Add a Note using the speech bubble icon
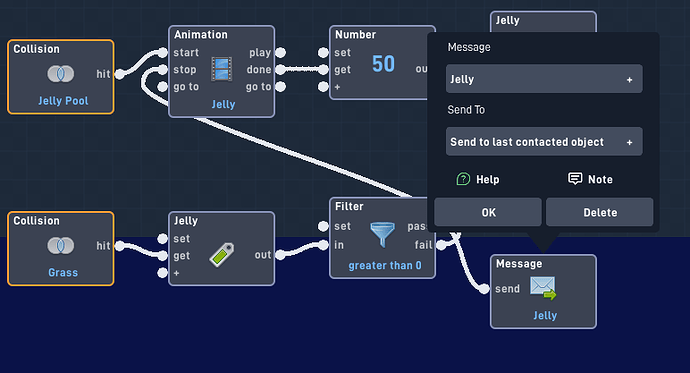This screenshot has height=373, width=690. 575,179
